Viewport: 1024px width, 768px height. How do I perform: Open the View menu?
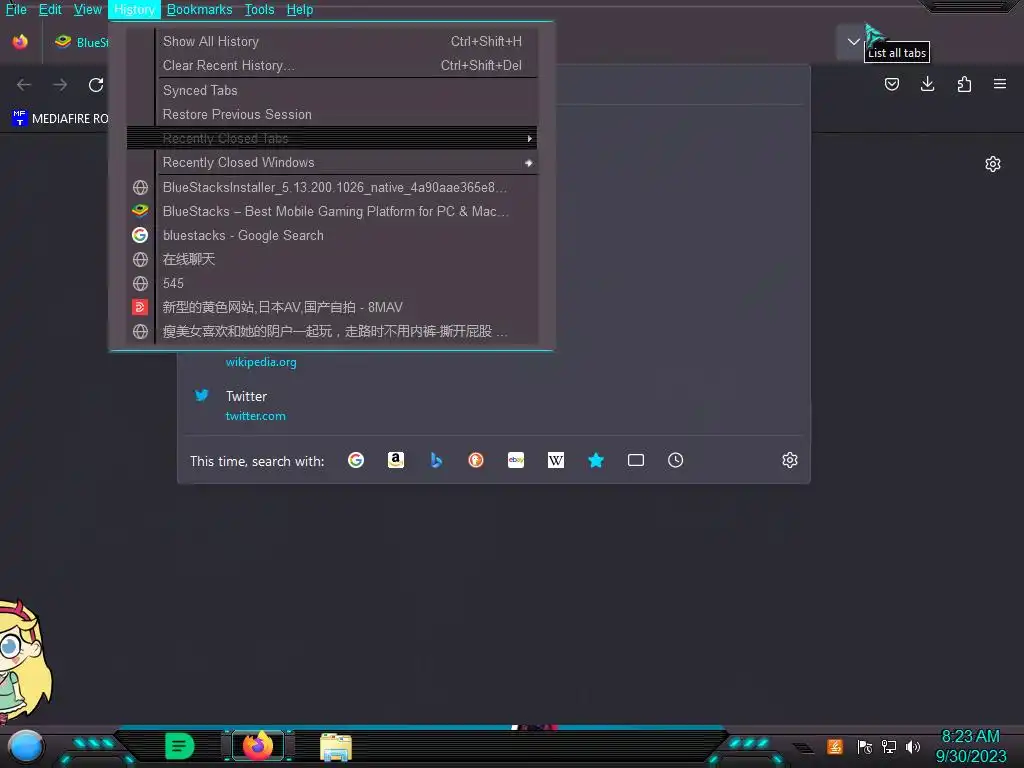coord(88,9)
